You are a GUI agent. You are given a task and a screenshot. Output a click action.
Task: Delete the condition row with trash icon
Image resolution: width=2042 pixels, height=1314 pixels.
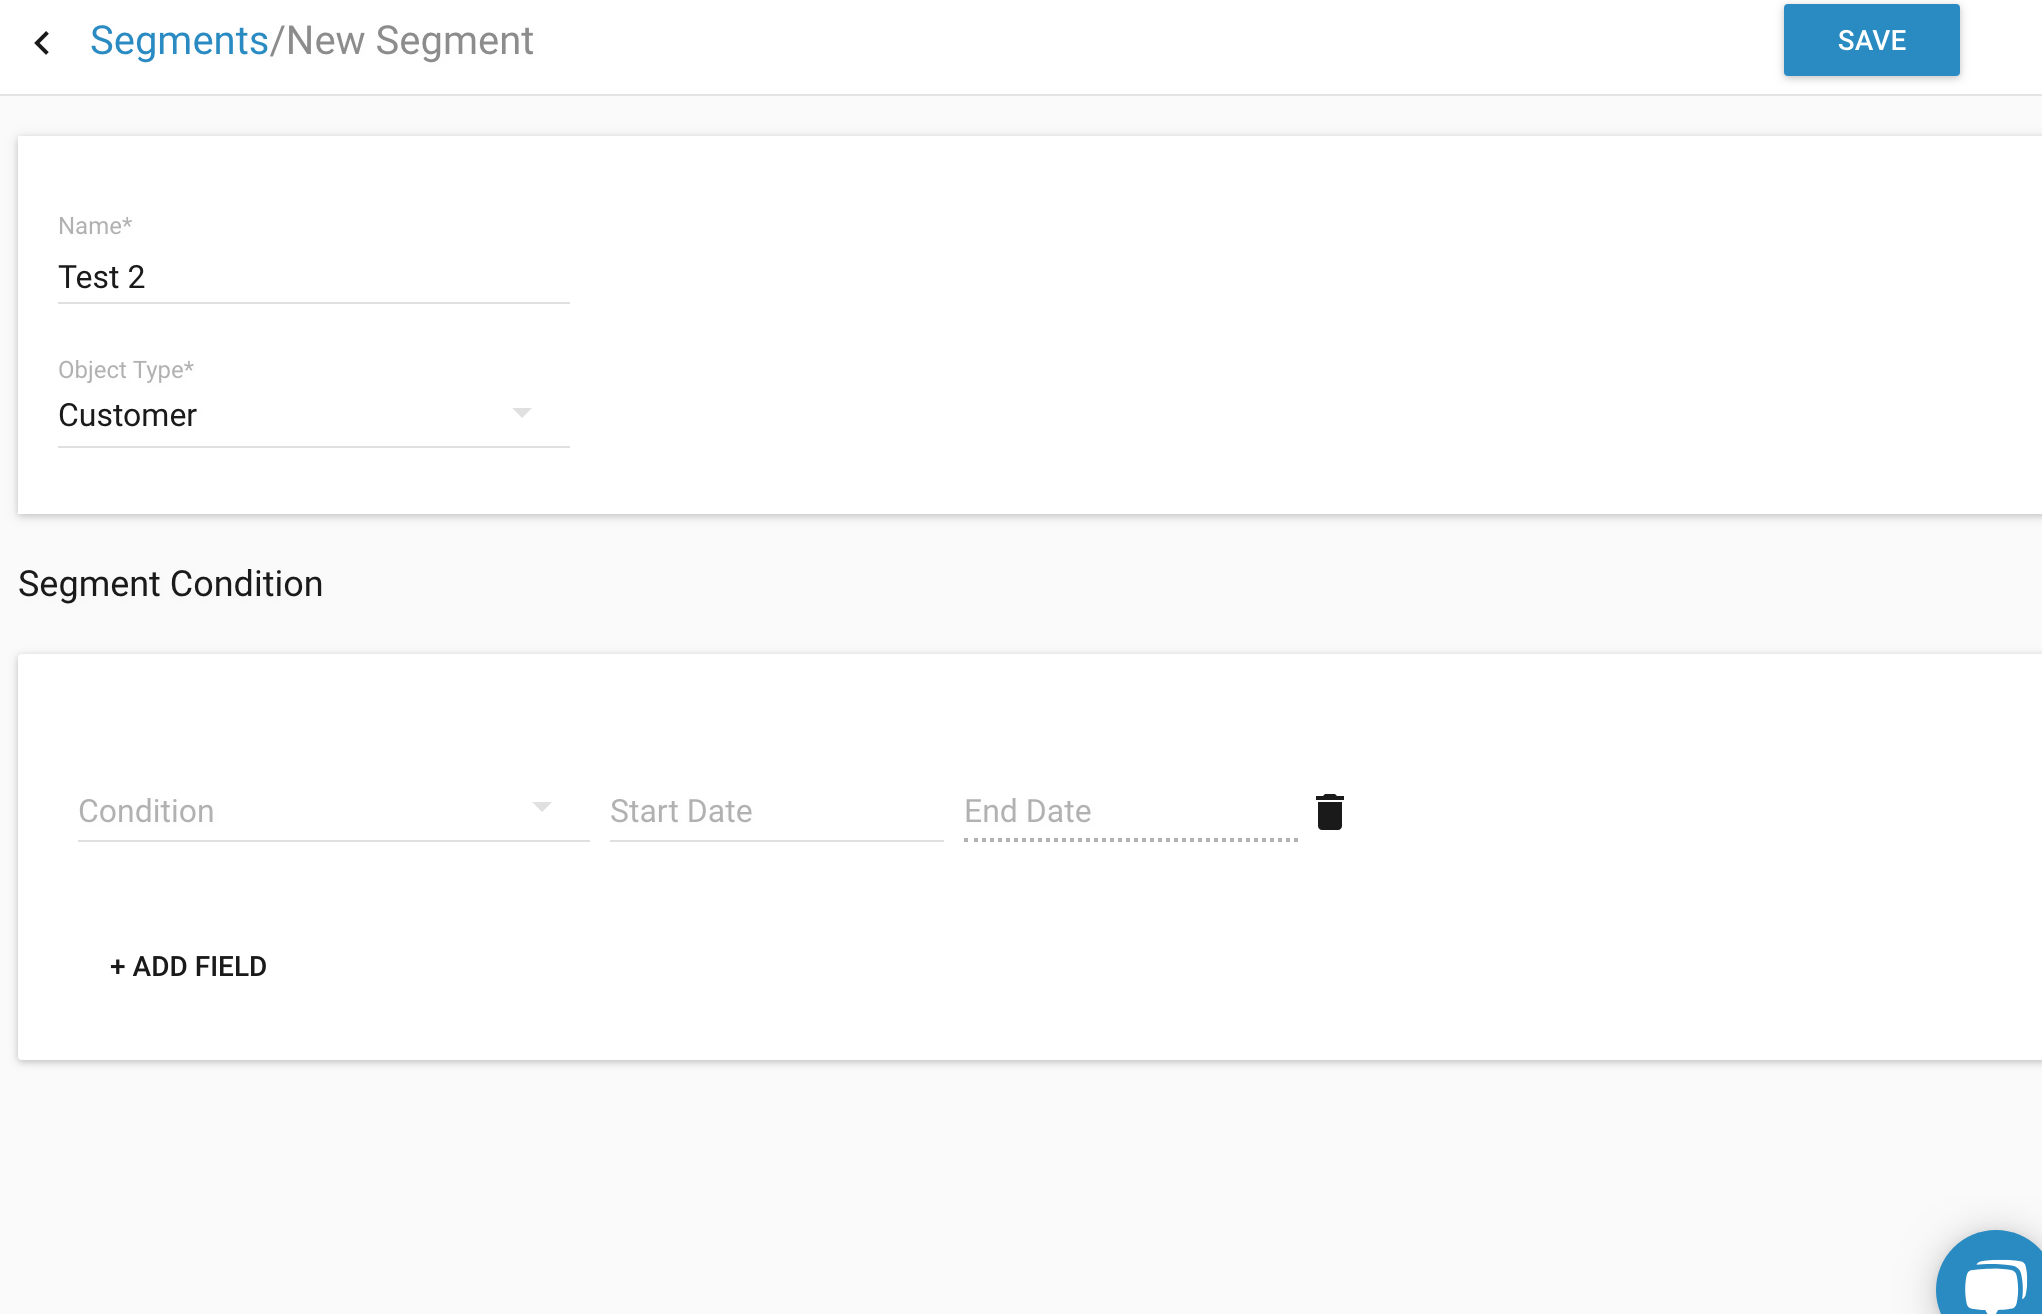pyautogui.click(x=1329, y=811)
